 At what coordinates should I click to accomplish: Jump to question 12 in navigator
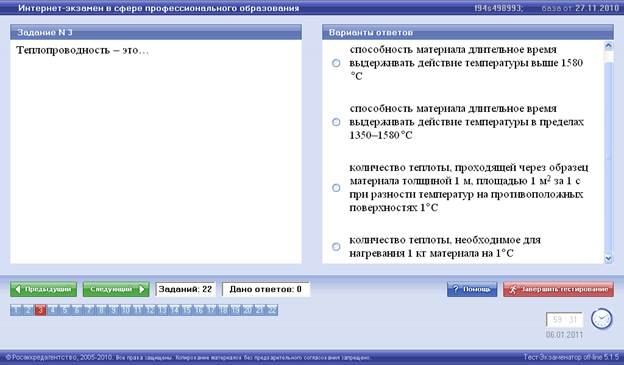[x=150, y=310]
